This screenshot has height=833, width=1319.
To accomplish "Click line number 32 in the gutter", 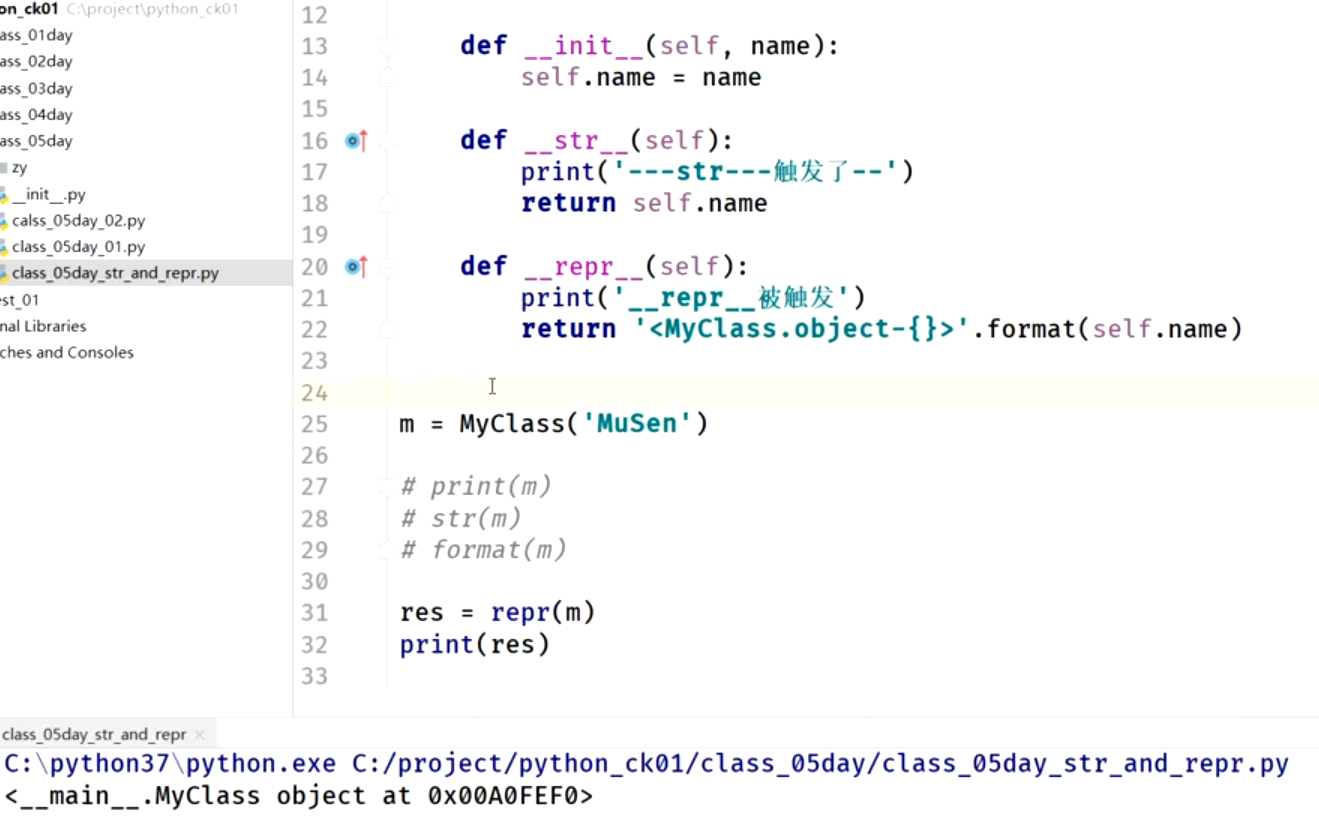I will tap(314, 644).
